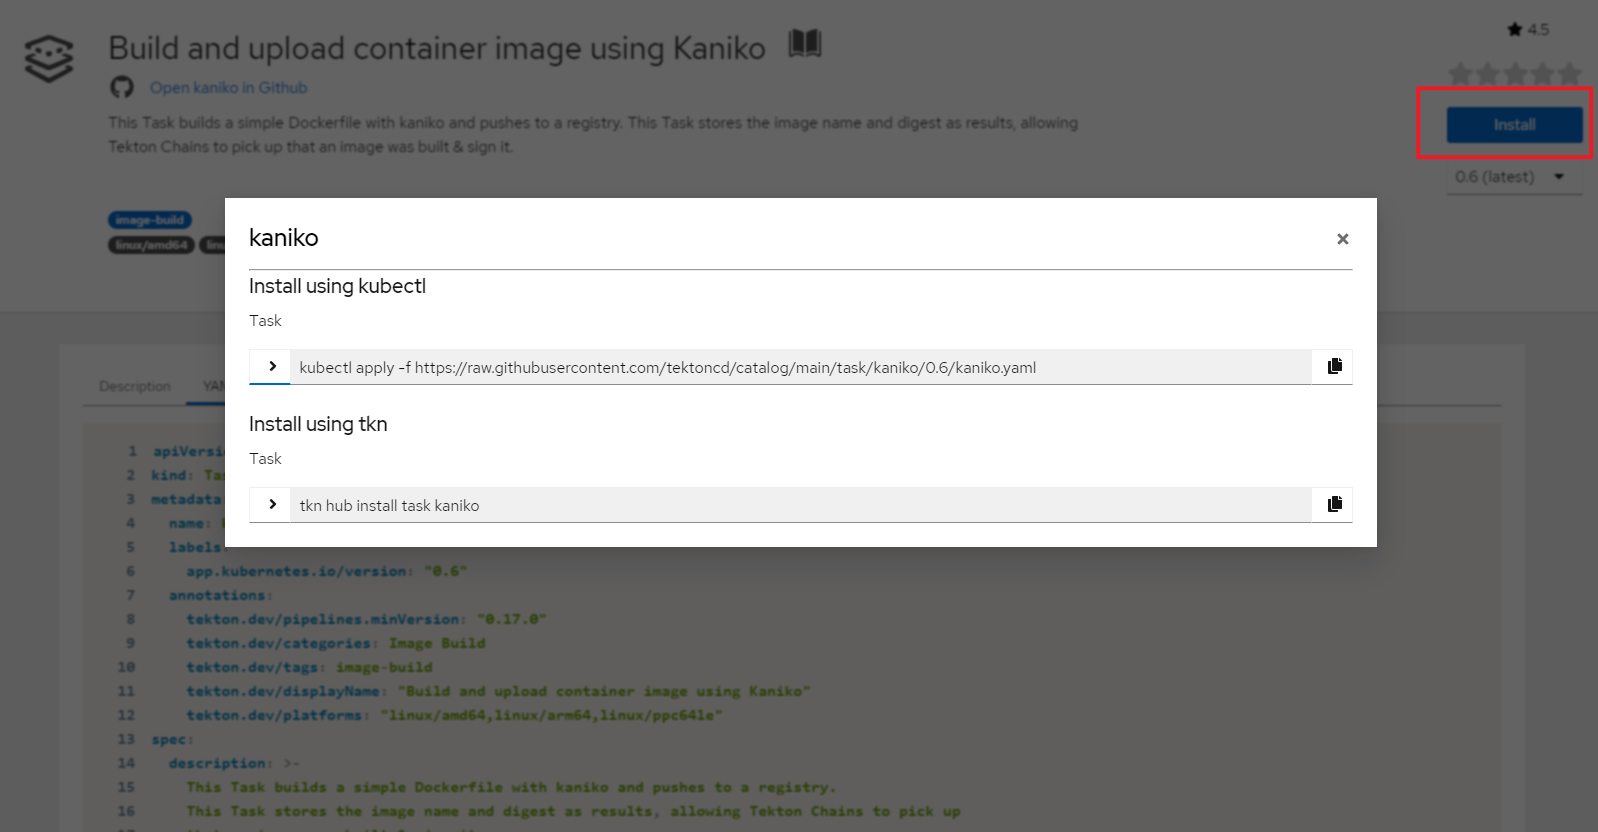Click YAML line 'tekton.dev/platforms'
The height and width of the screenshot is (832, 1598).
click(454, 715)
